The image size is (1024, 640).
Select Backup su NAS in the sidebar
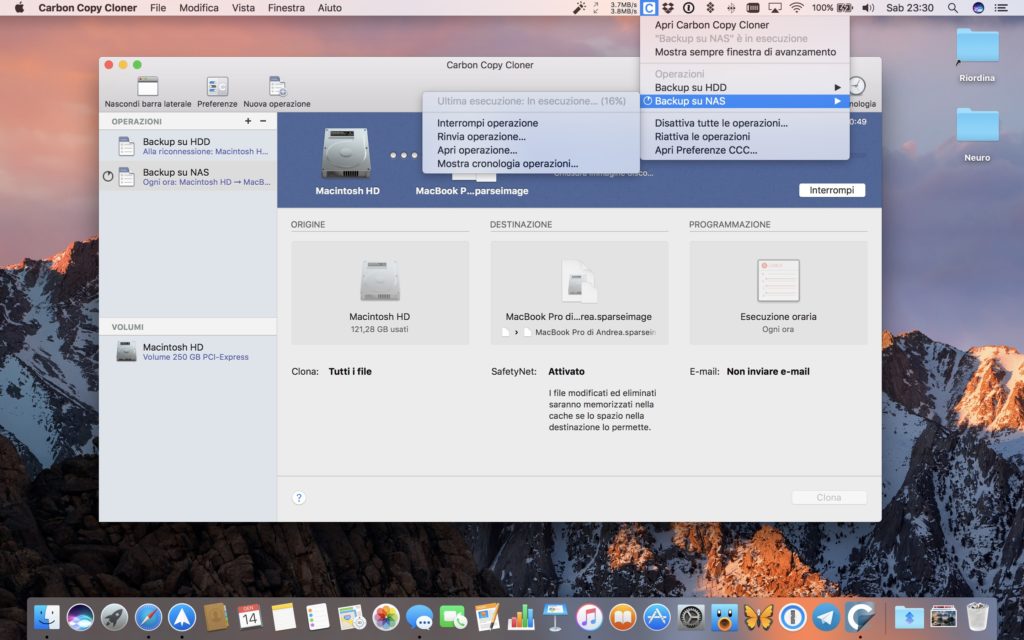[188, 176]
